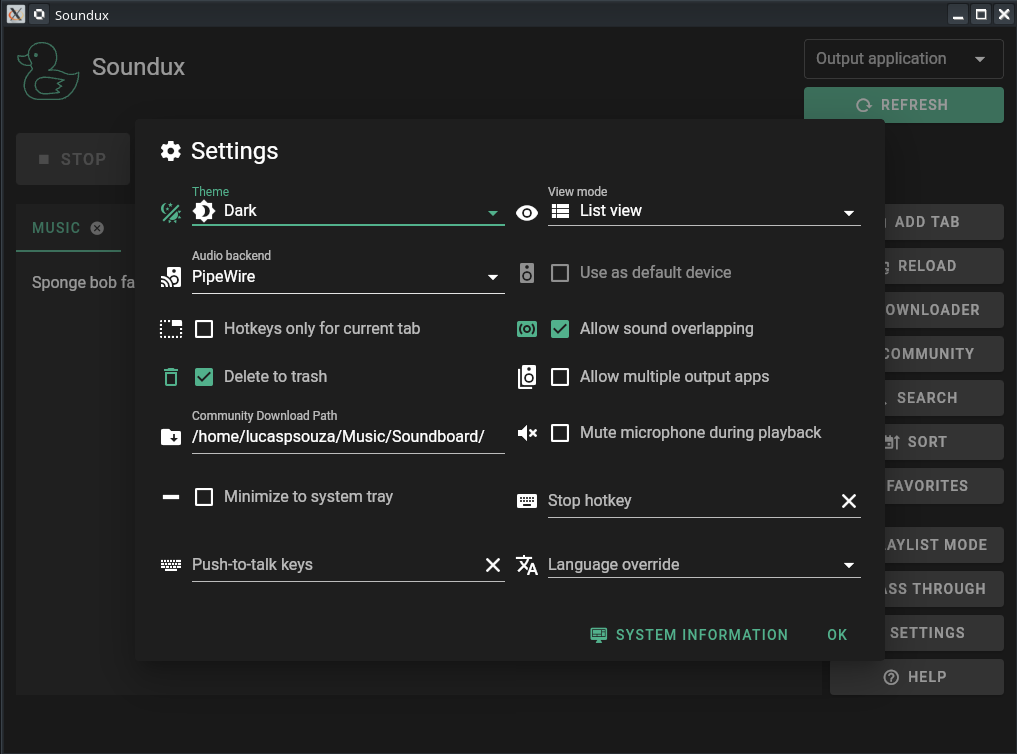1017x754 pixels.
Task: Click the FAVORITES button
Action: pyautogui.click(x=944, y=486)
